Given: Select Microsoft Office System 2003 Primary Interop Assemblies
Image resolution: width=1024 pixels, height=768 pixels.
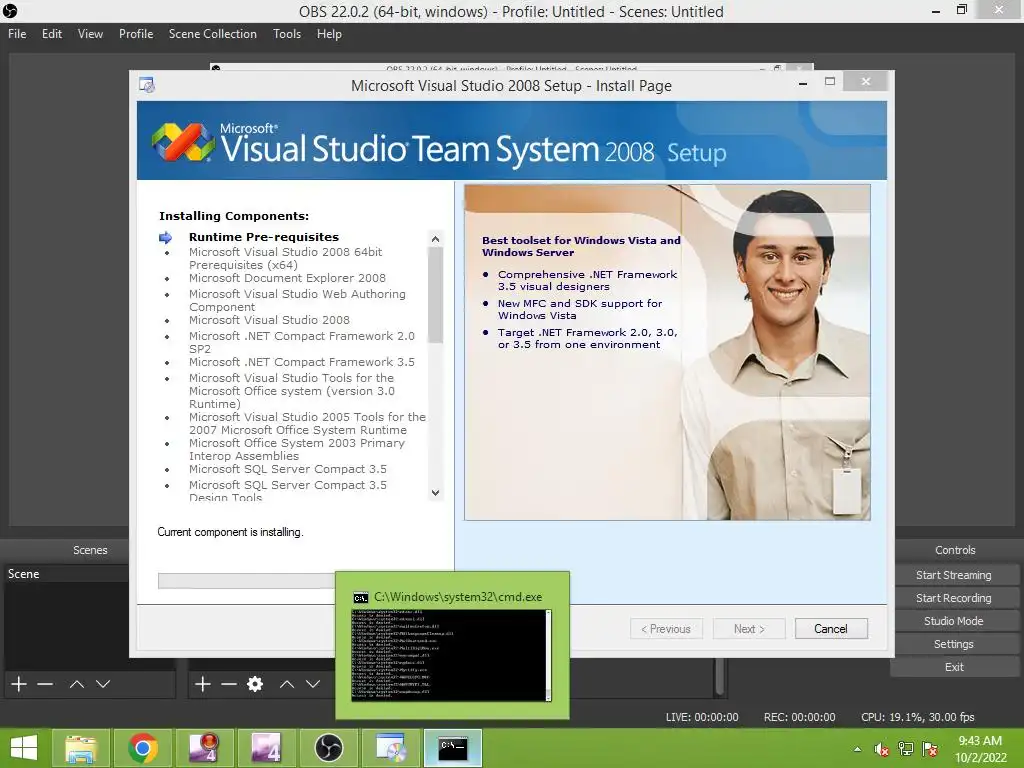Looking at the screenshot, I should click(297, 449).
